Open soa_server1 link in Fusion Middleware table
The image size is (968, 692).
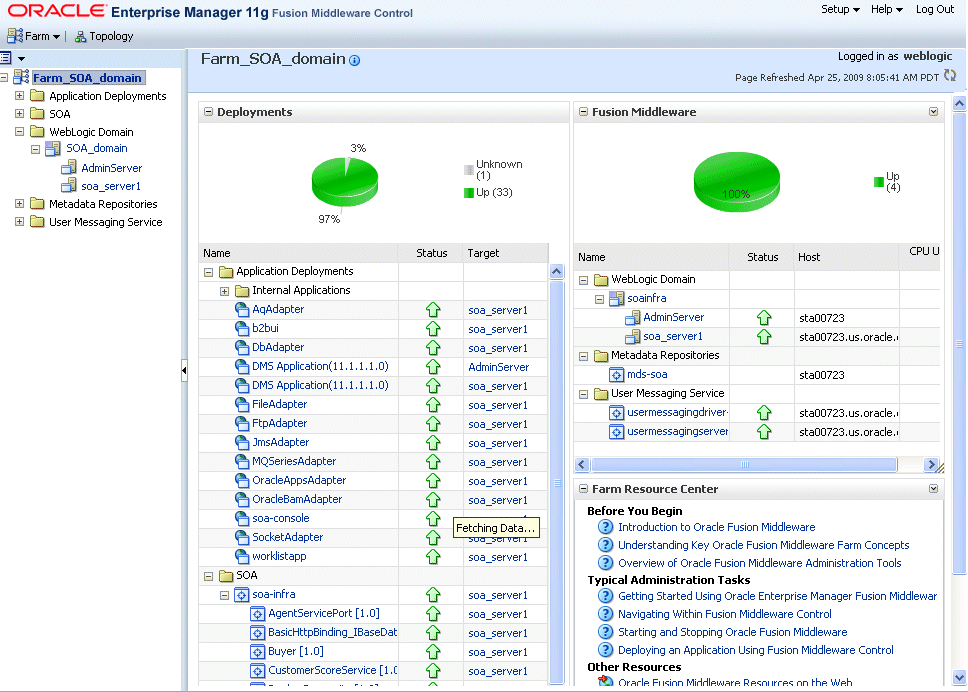673,336
